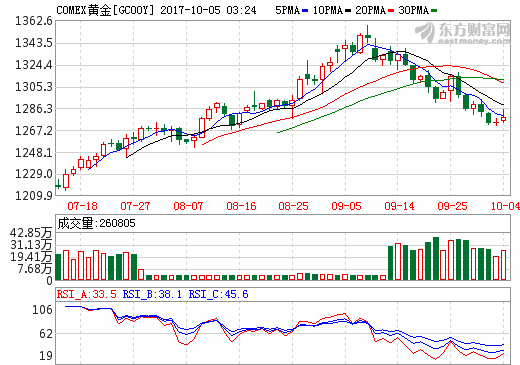Click the 08-07 date label
520x365 pixels.
(x=188, y=206)
